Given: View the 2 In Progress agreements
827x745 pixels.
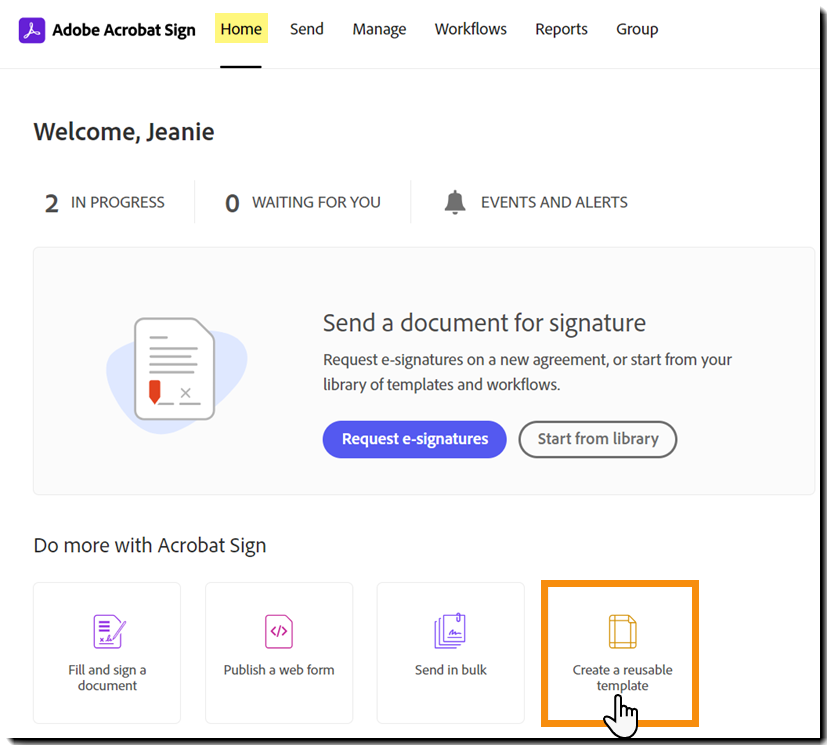Looking at the screenshot, I should 105,203.
